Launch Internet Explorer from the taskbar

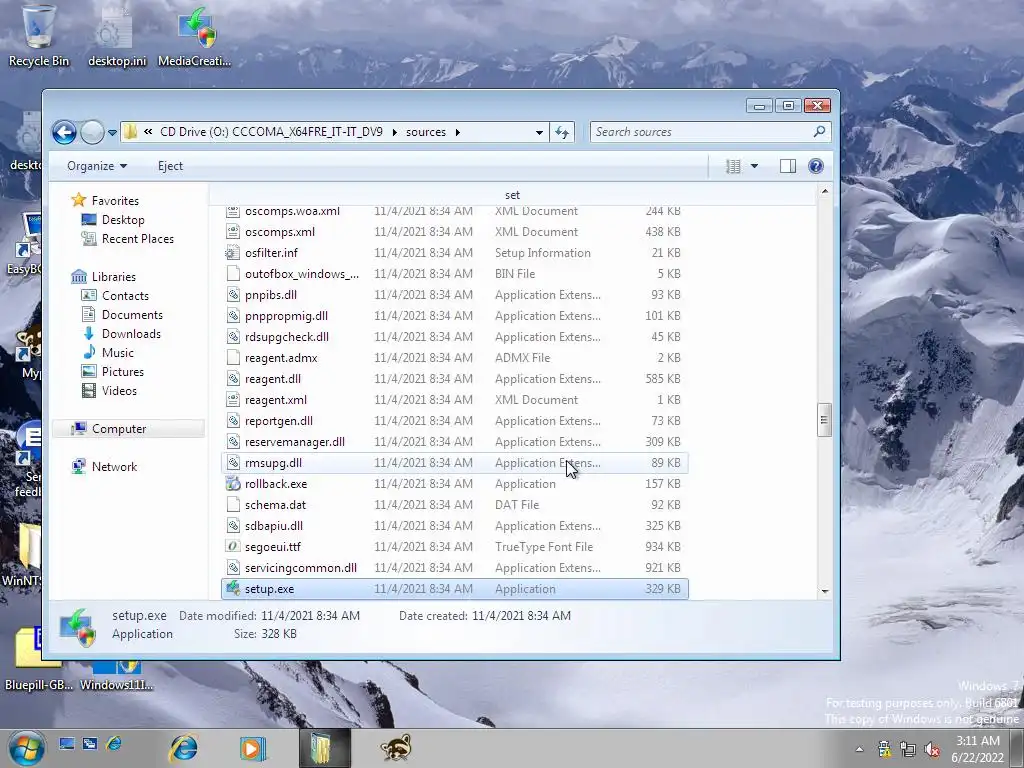pyautogui.click(x=184, y=748)
